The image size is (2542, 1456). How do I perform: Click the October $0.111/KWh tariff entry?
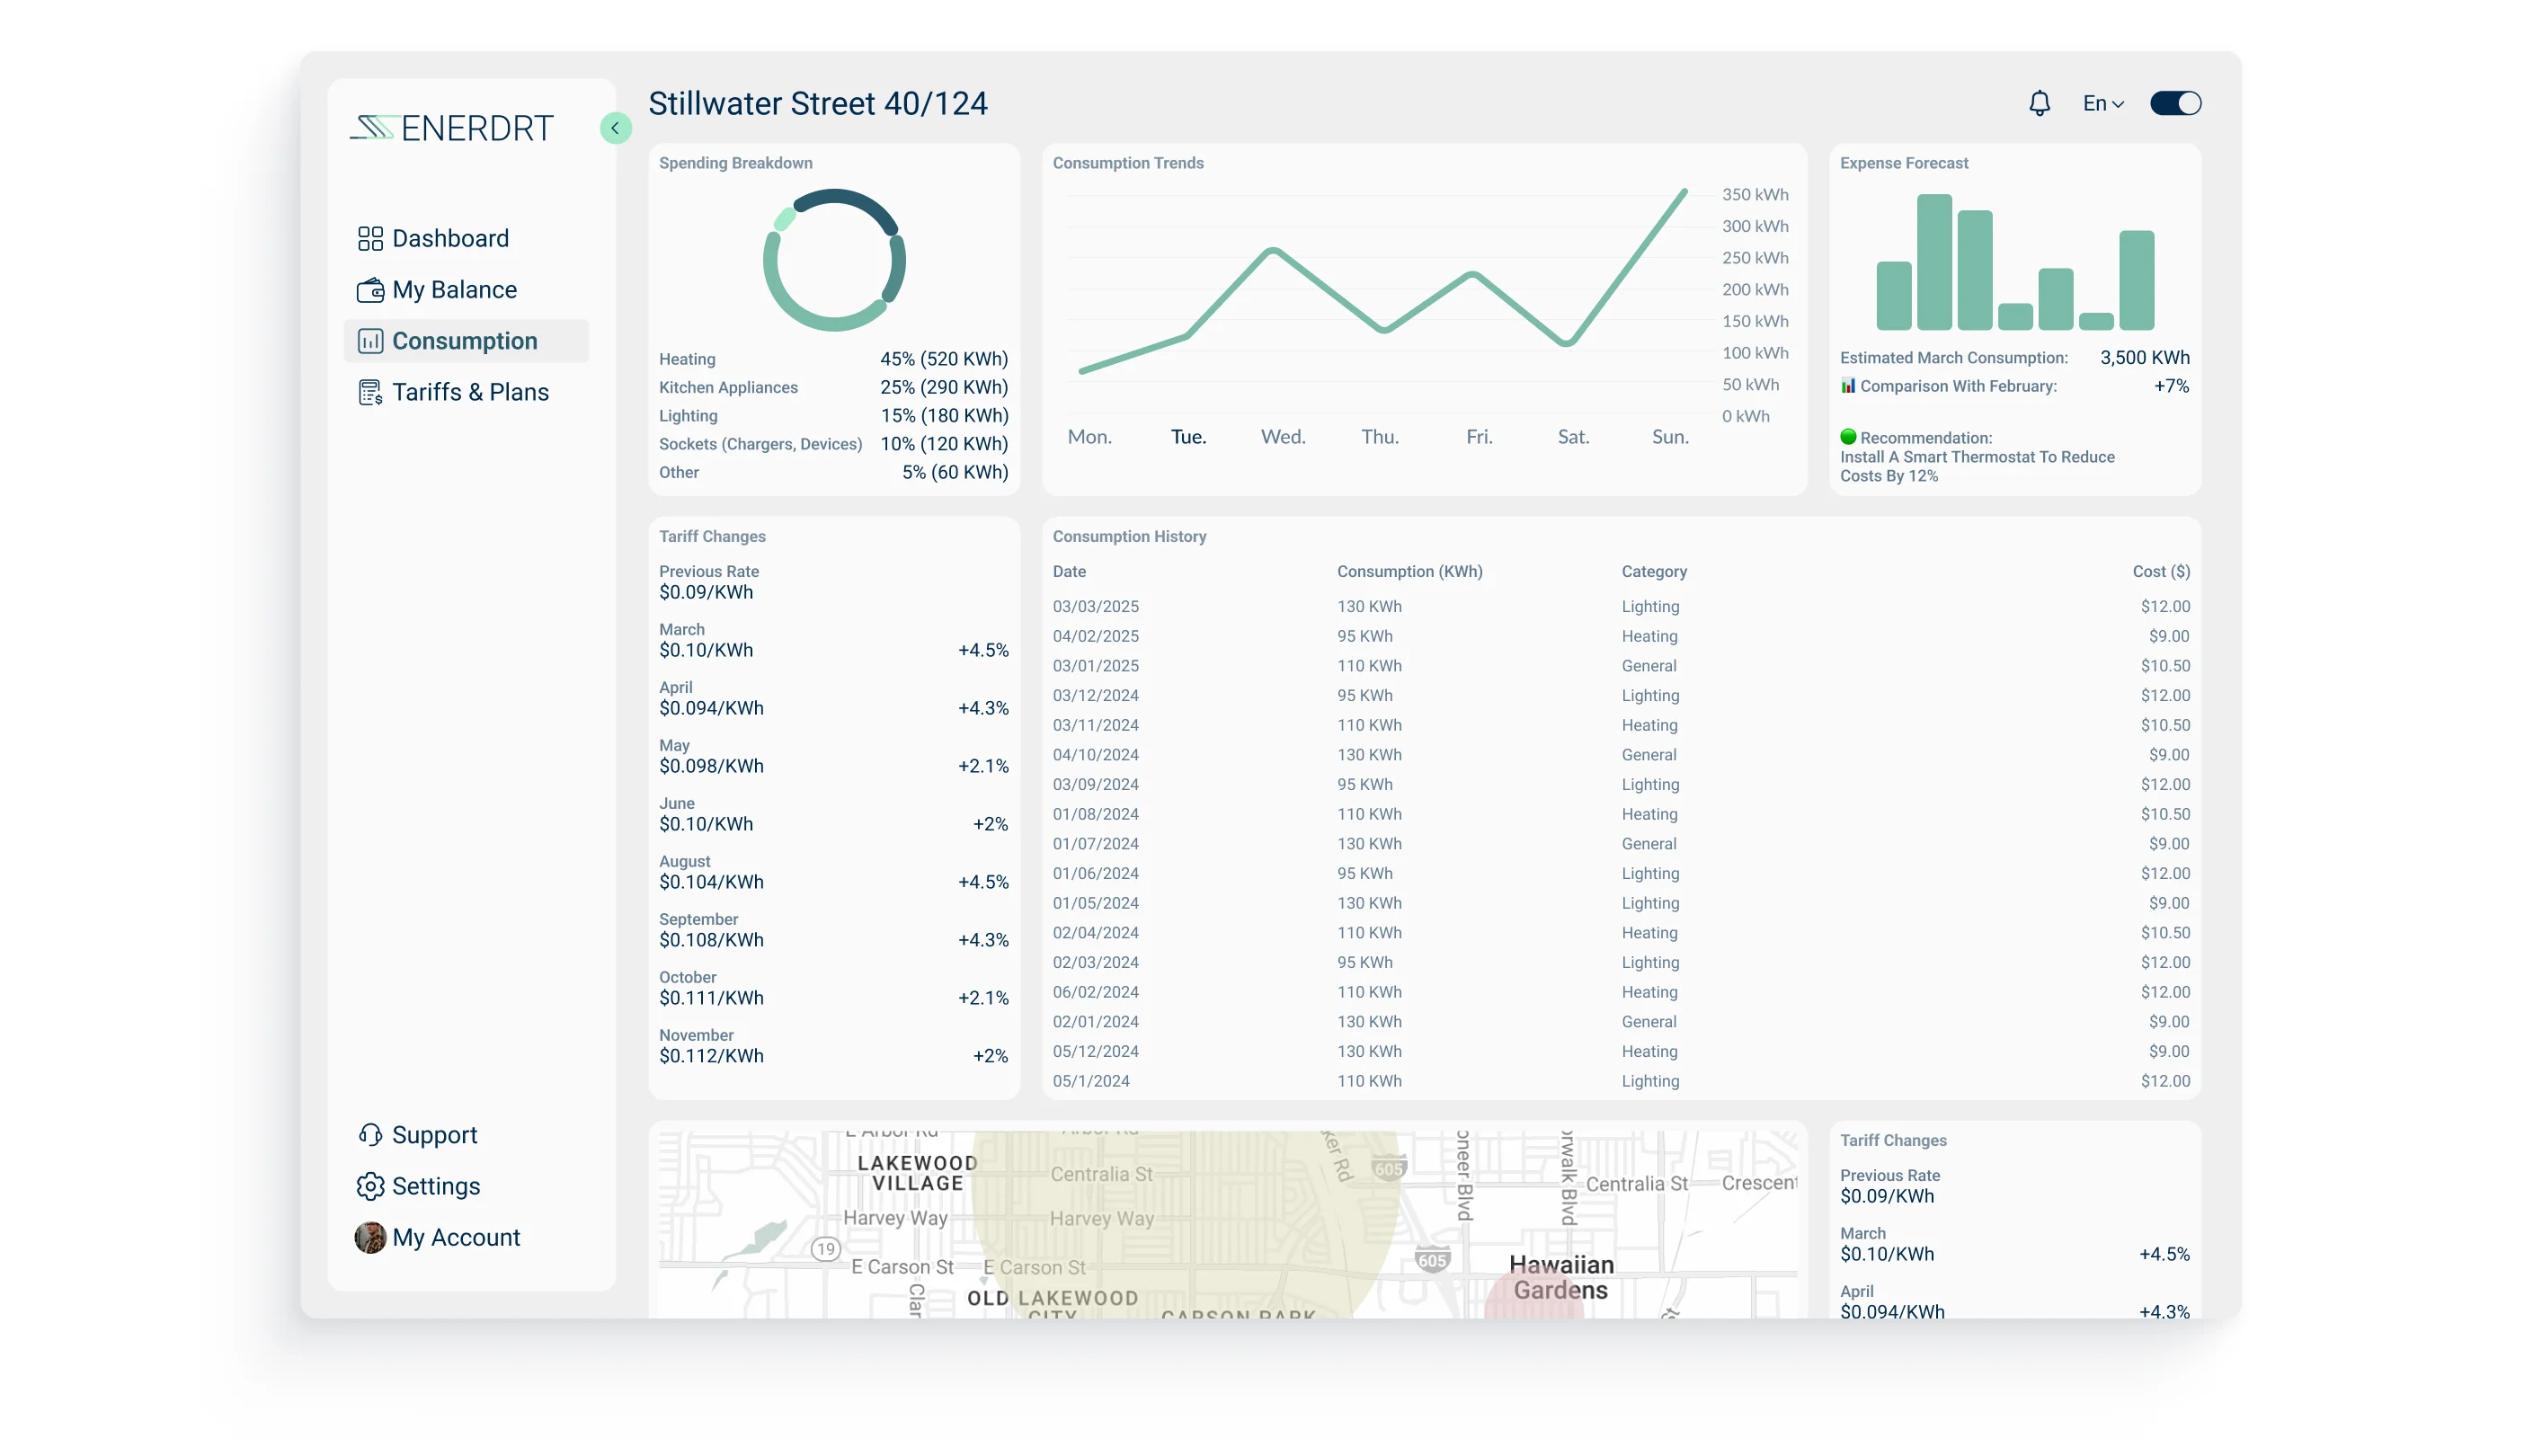(833, 988)
